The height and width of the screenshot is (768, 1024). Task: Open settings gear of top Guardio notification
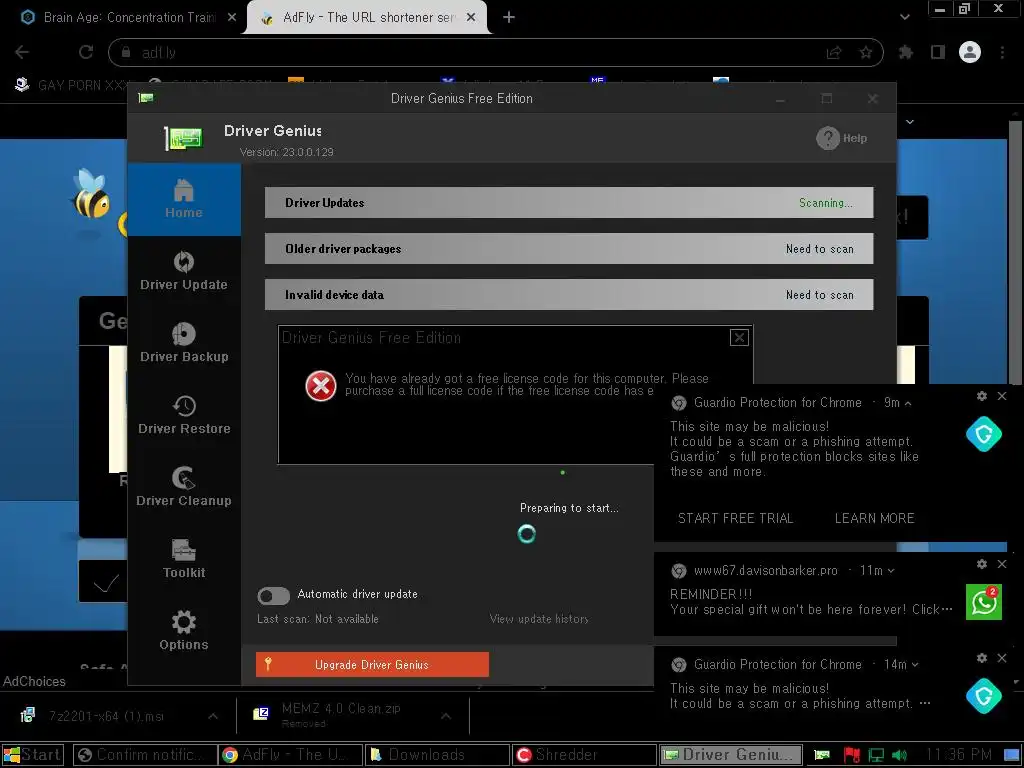pos(982,396)
